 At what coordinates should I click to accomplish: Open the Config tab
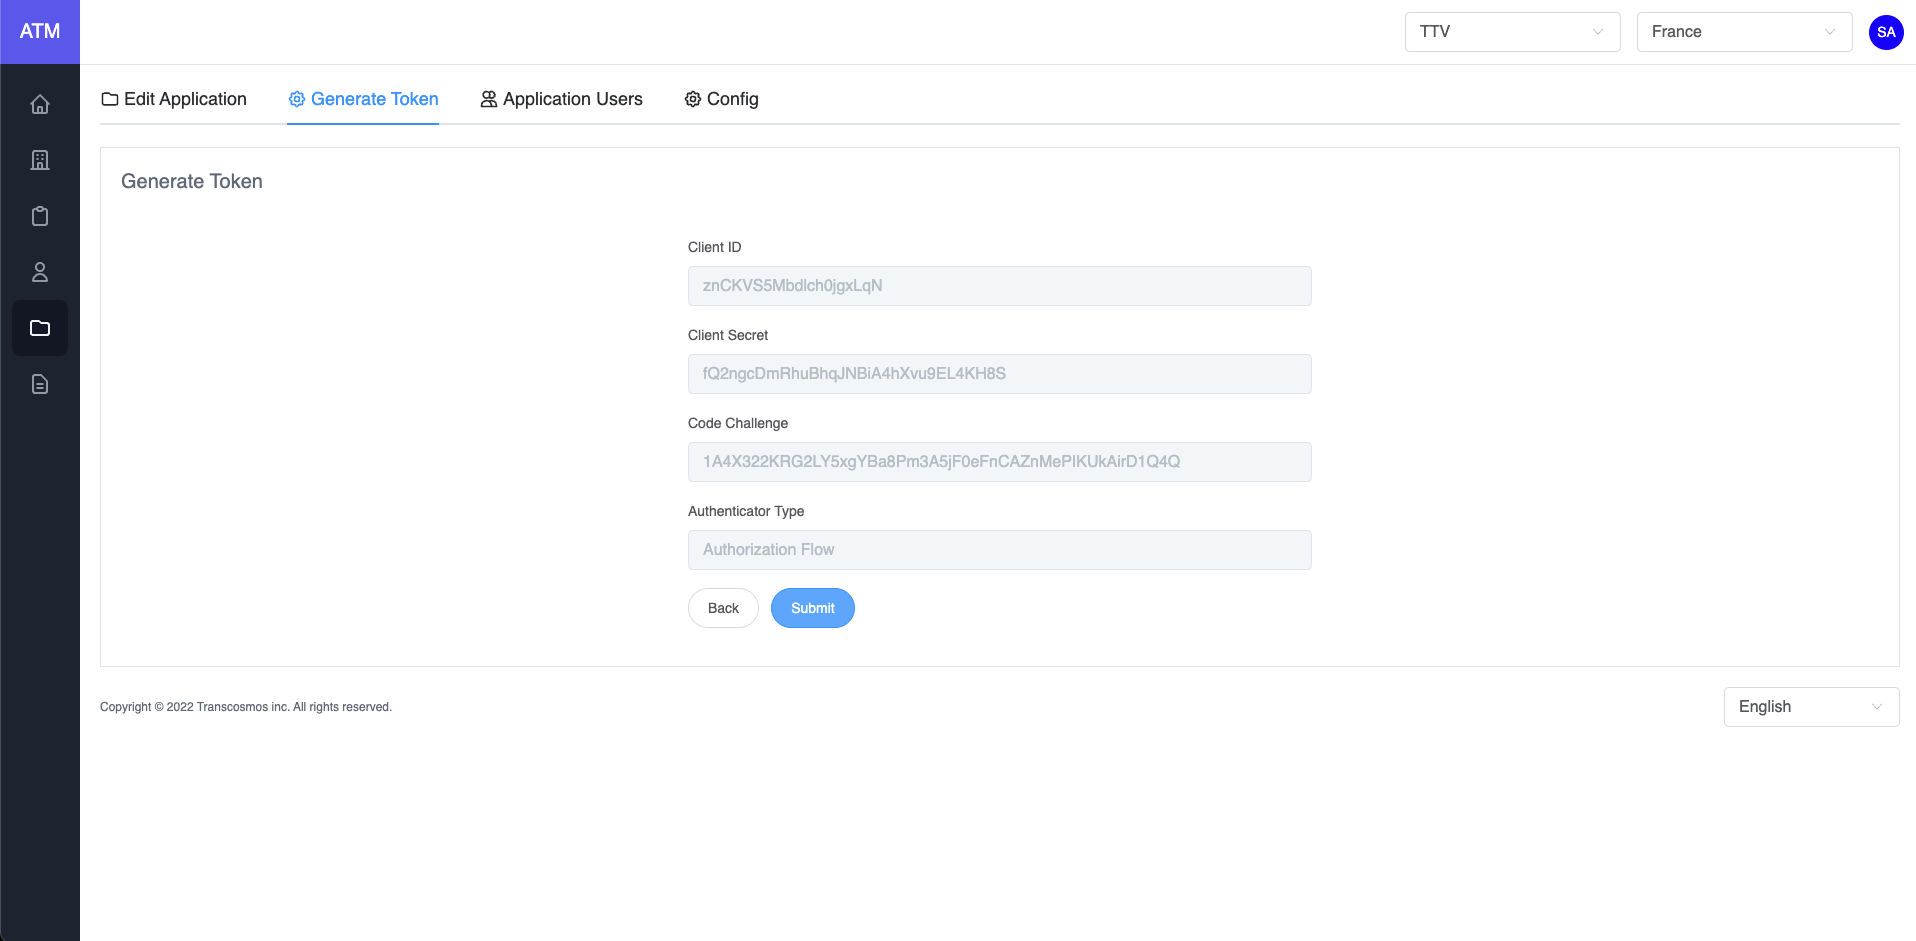pos(721,99)
